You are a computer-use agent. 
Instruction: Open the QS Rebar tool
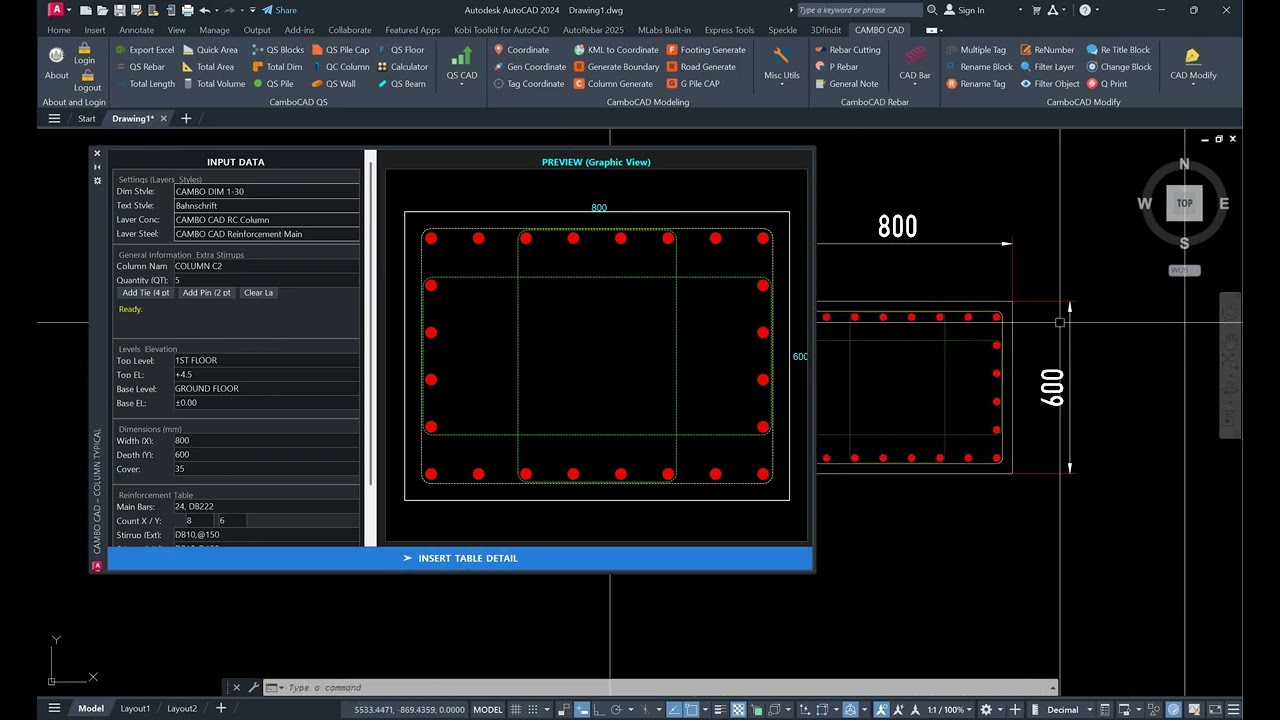140,67
